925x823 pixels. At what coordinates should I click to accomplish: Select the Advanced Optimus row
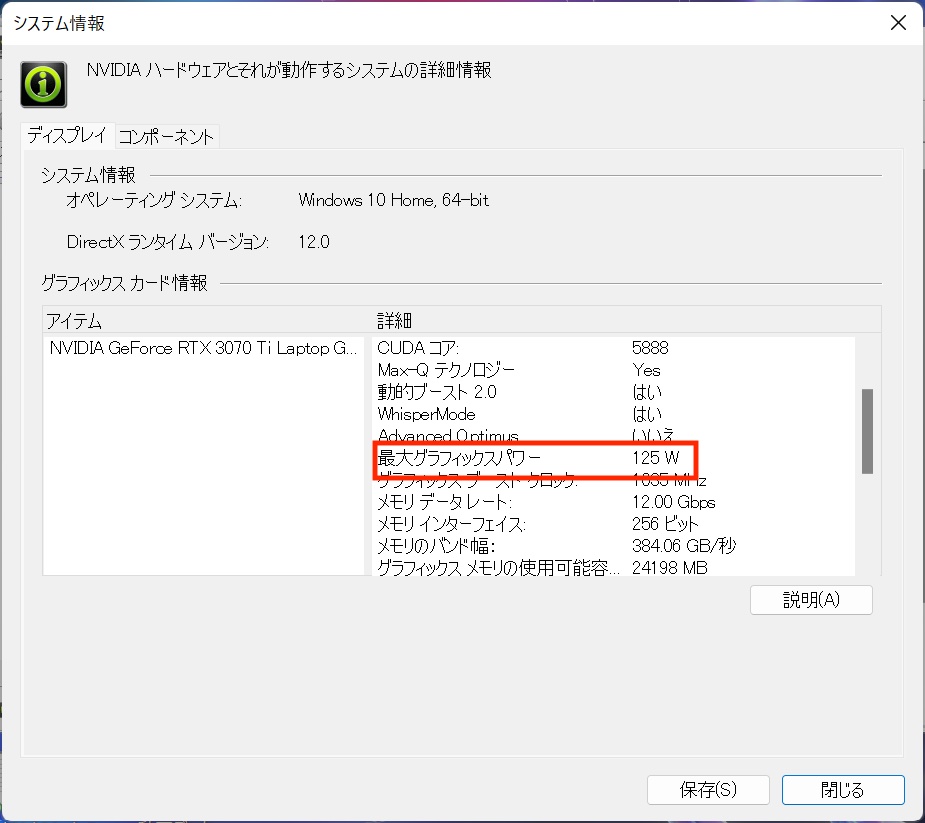614,436
